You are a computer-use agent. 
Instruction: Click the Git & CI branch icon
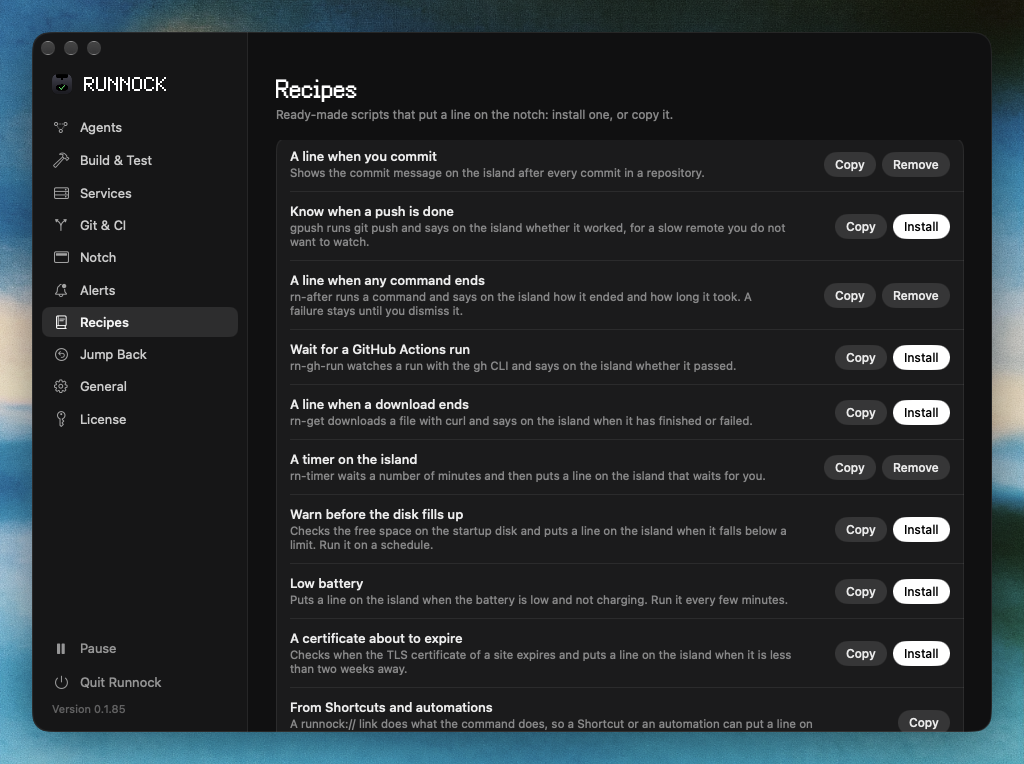click(61, 225)
